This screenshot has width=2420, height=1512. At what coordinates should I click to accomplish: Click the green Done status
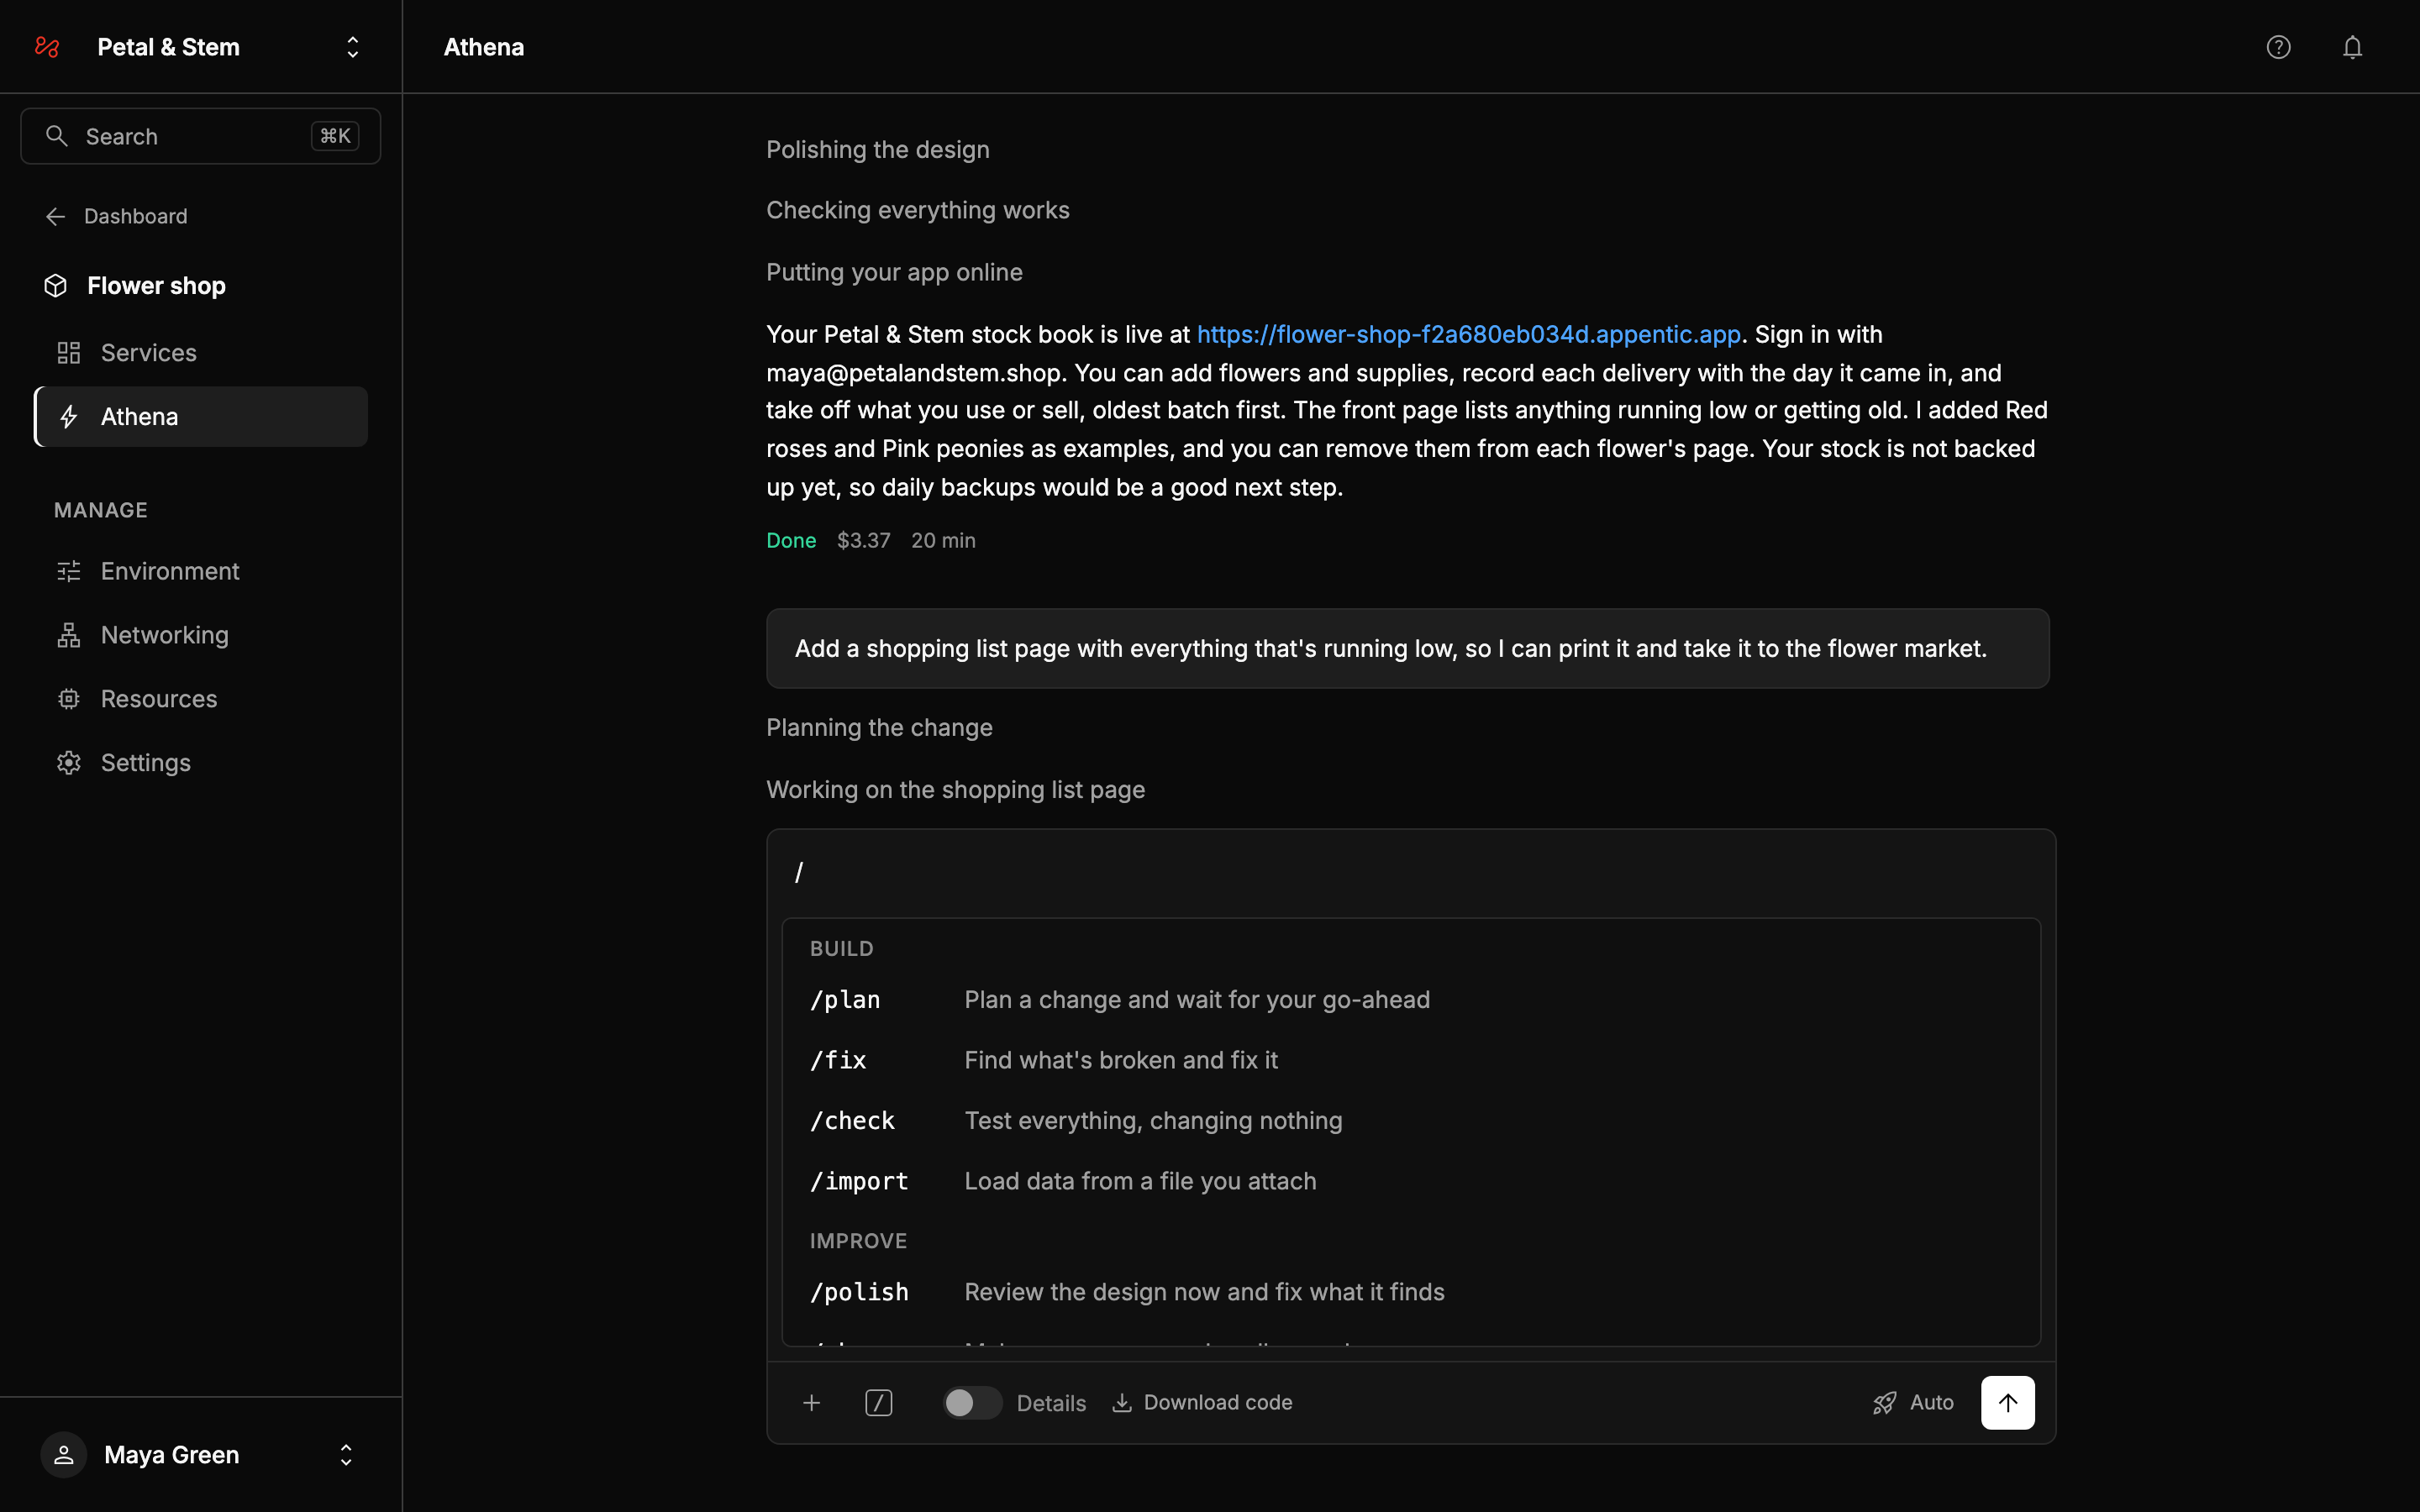point(791,540)
